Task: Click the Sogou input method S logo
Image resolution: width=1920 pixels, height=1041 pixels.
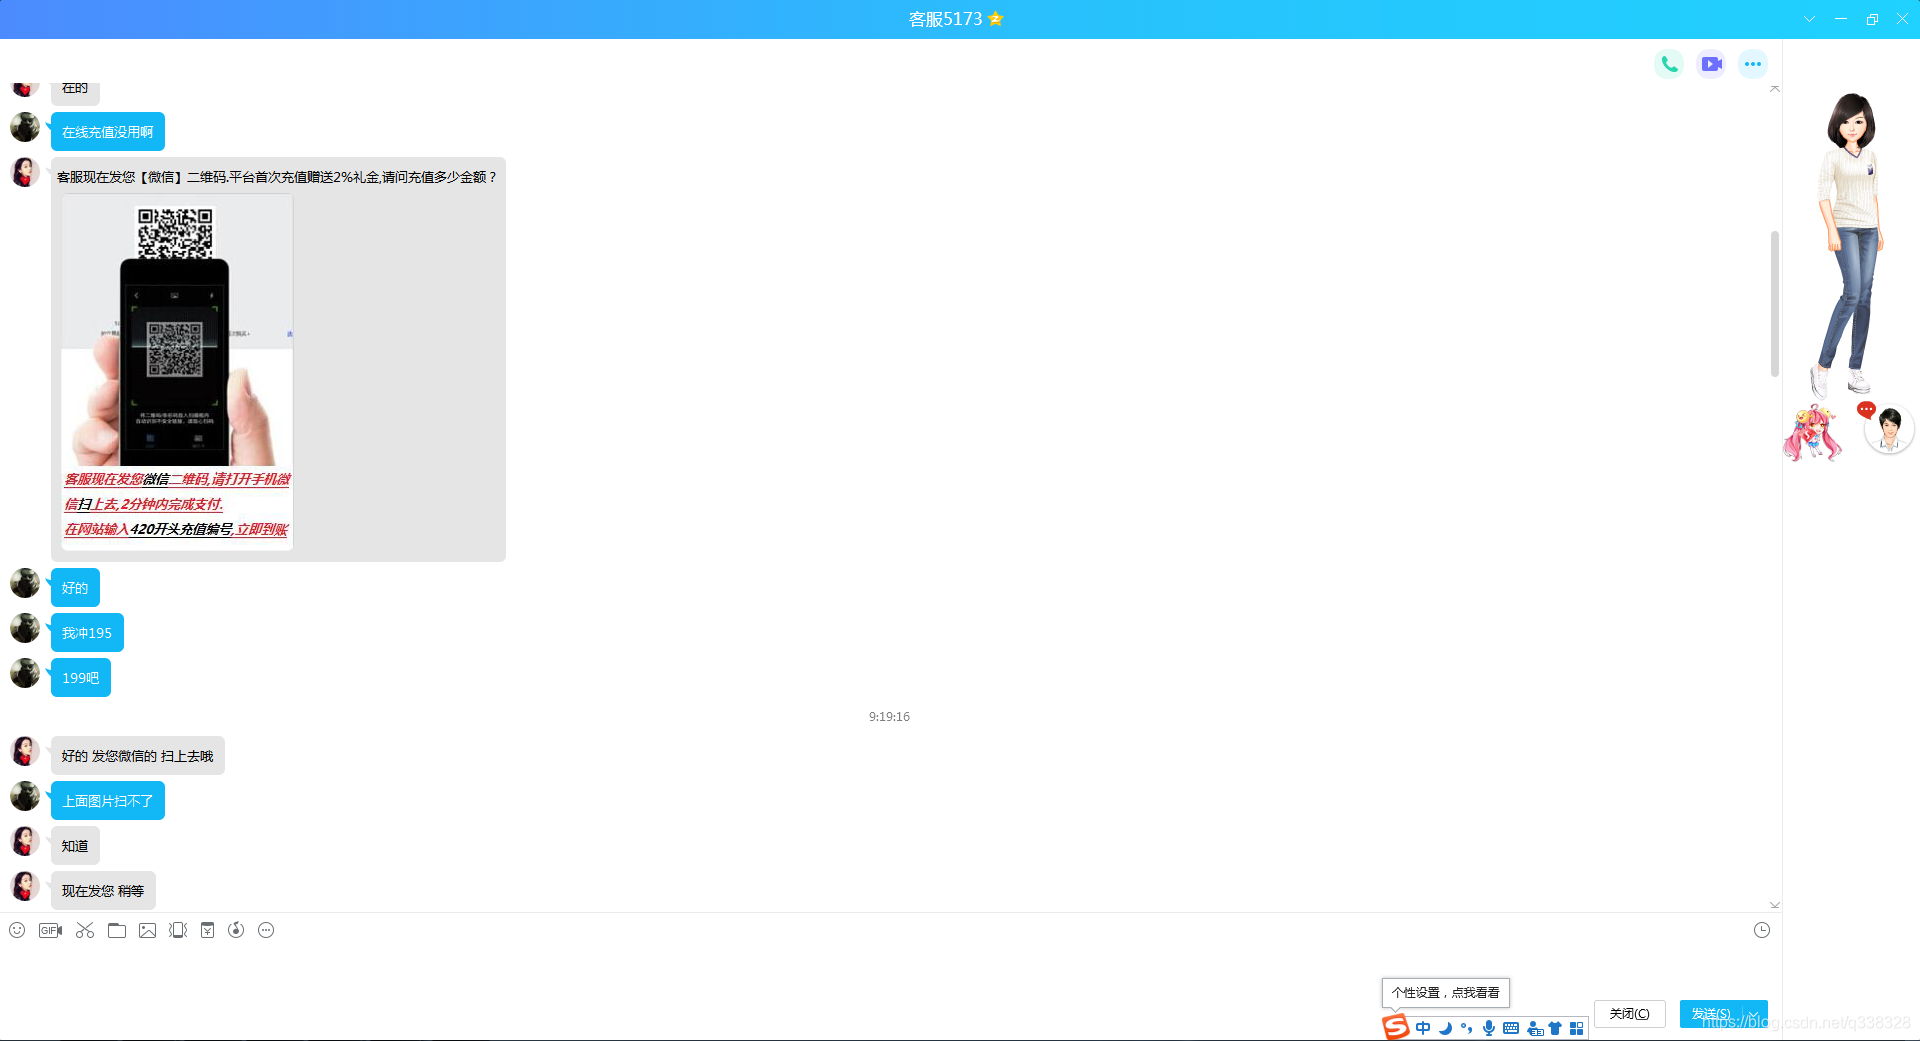Action: (x=1396, y=1026)
